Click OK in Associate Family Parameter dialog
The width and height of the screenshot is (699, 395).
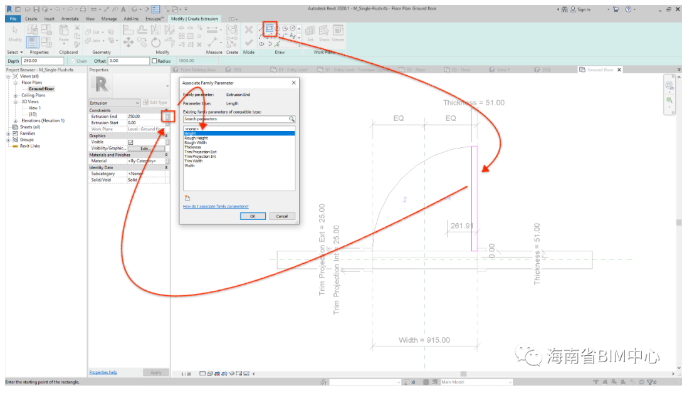(x=253, y=216)
